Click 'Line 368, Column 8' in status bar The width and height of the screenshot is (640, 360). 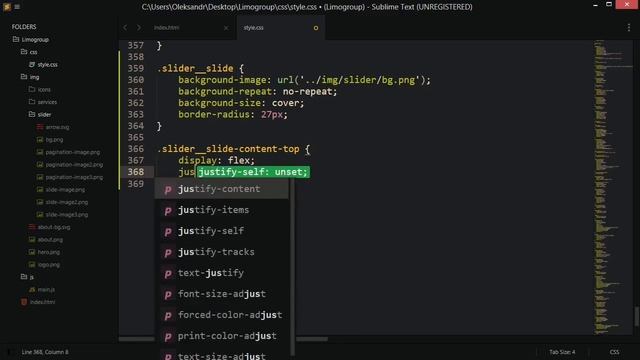45,352
